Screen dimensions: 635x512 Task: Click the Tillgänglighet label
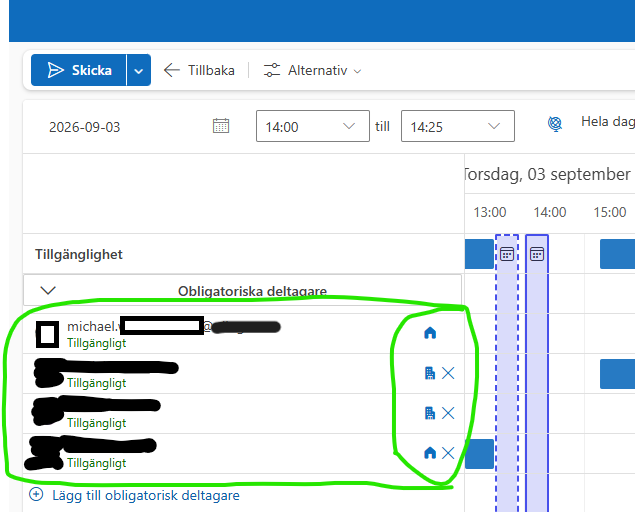click(79, 254)
